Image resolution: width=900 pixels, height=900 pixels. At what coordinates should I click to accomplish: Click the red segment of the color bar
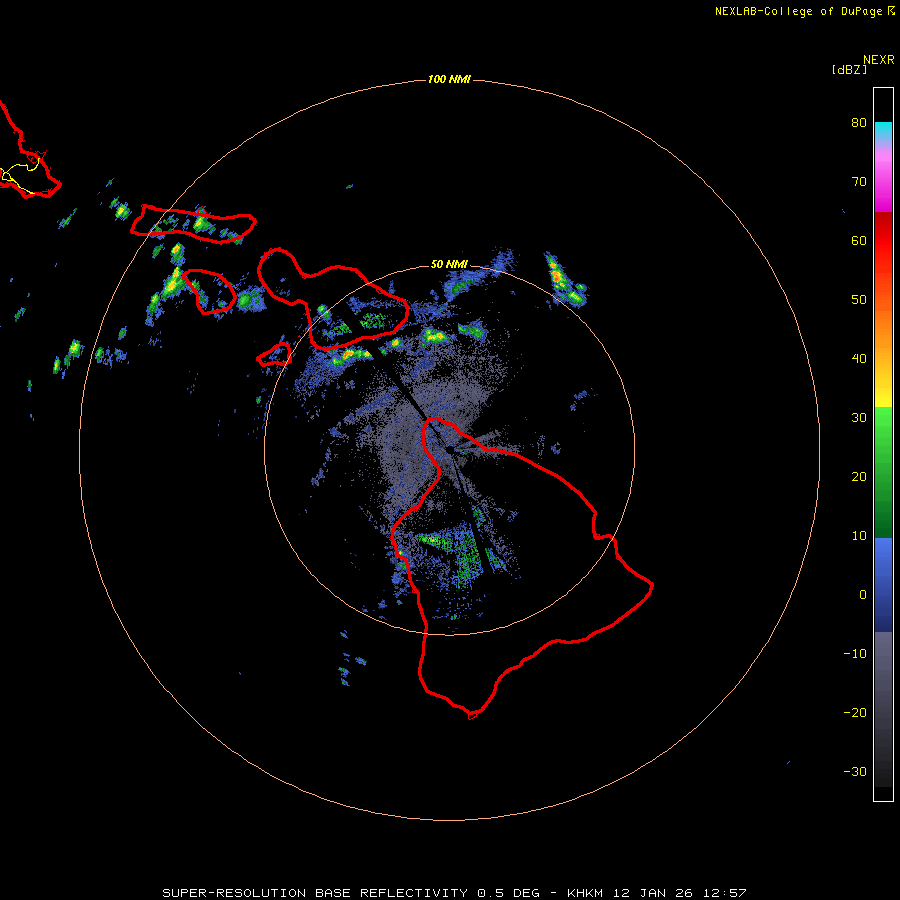point(883,241)
